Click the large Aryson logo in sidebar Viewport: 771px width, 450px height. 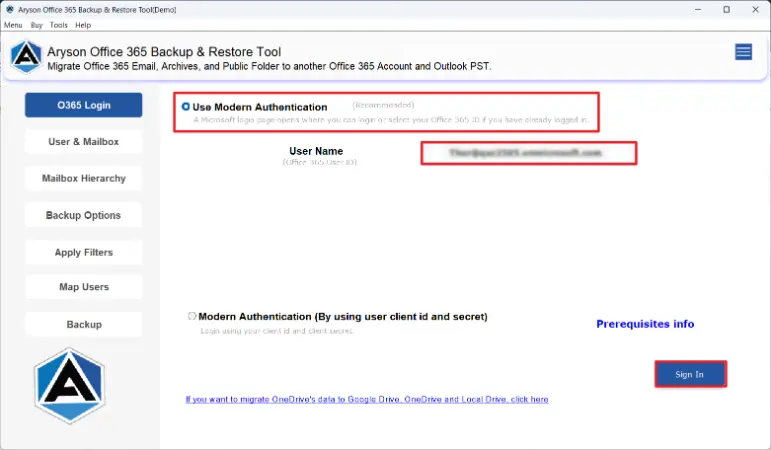pyautogui.click(x=69, y=386)
